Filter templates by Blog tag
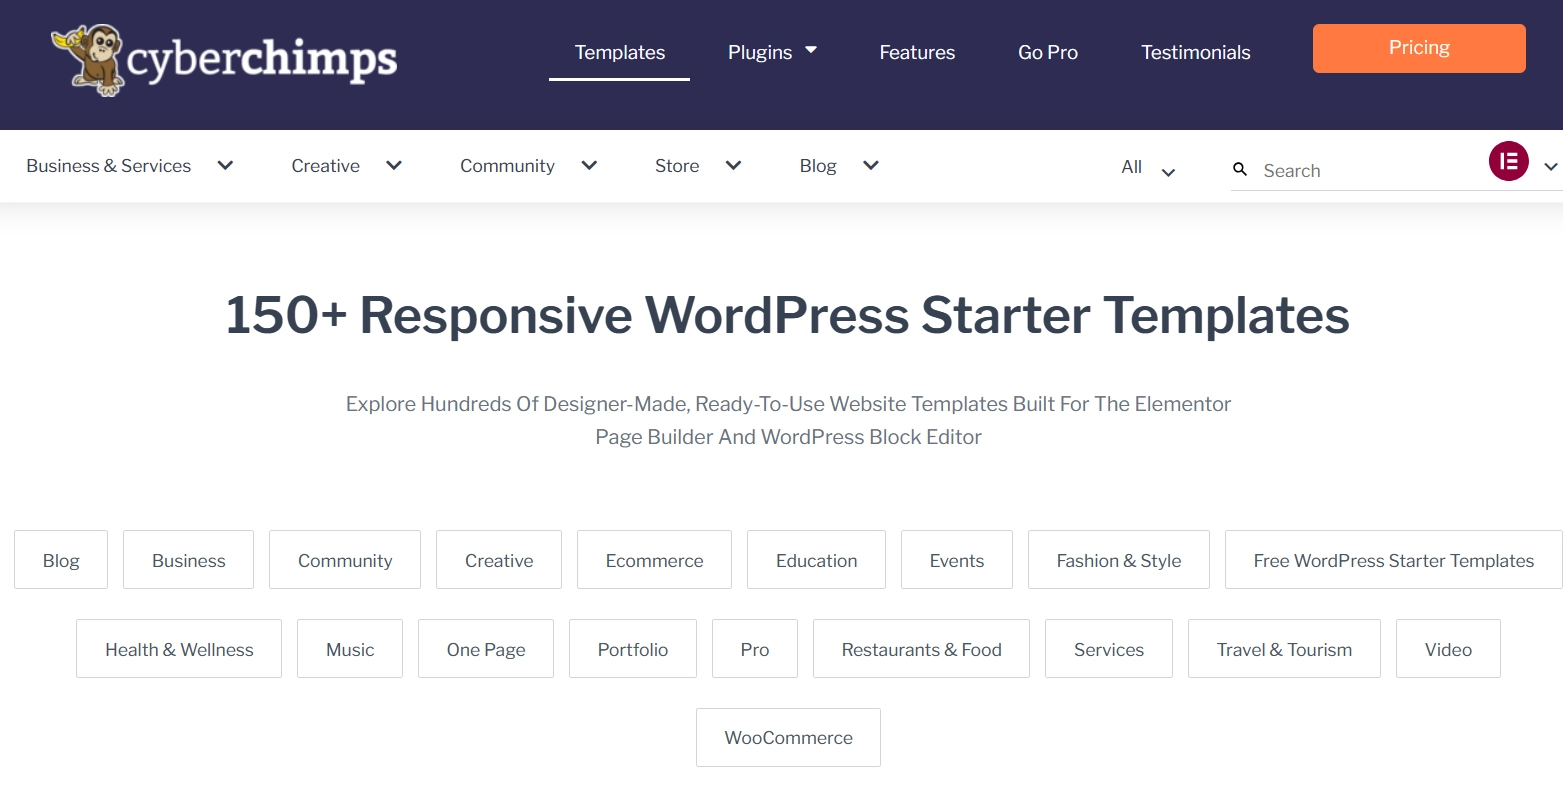This screenshot has height=799, width=1563. tap(61, 560)
